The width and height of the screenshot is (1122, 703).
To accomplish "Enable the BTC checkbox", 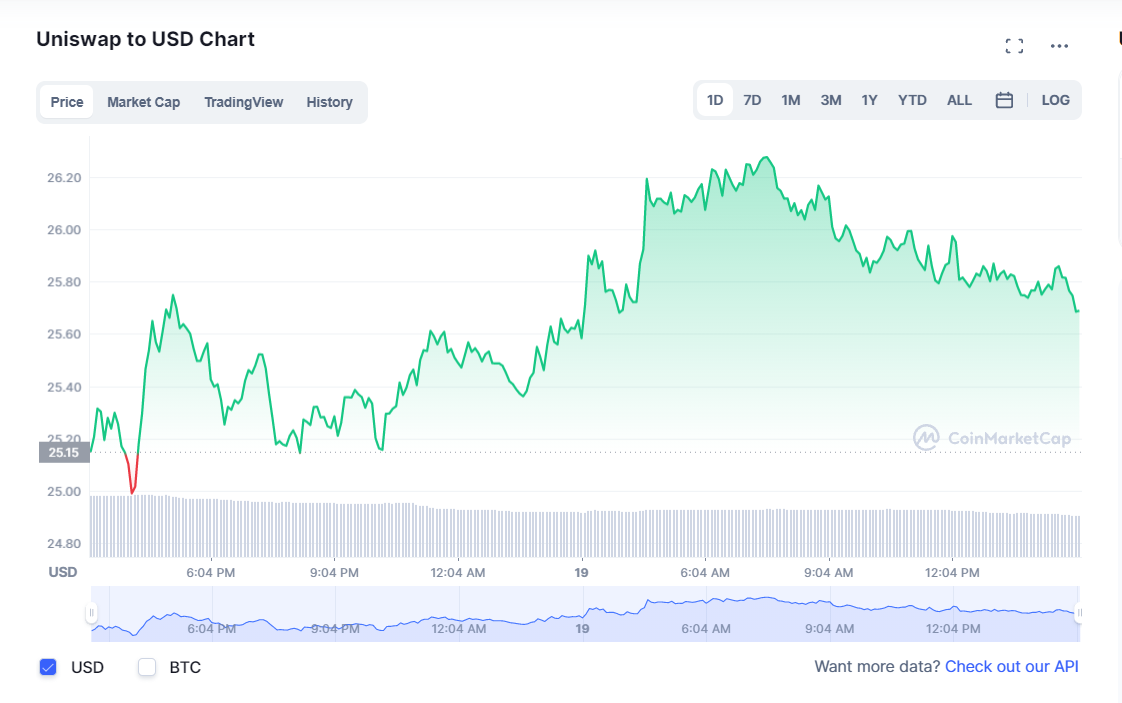I will pos(147,667).
